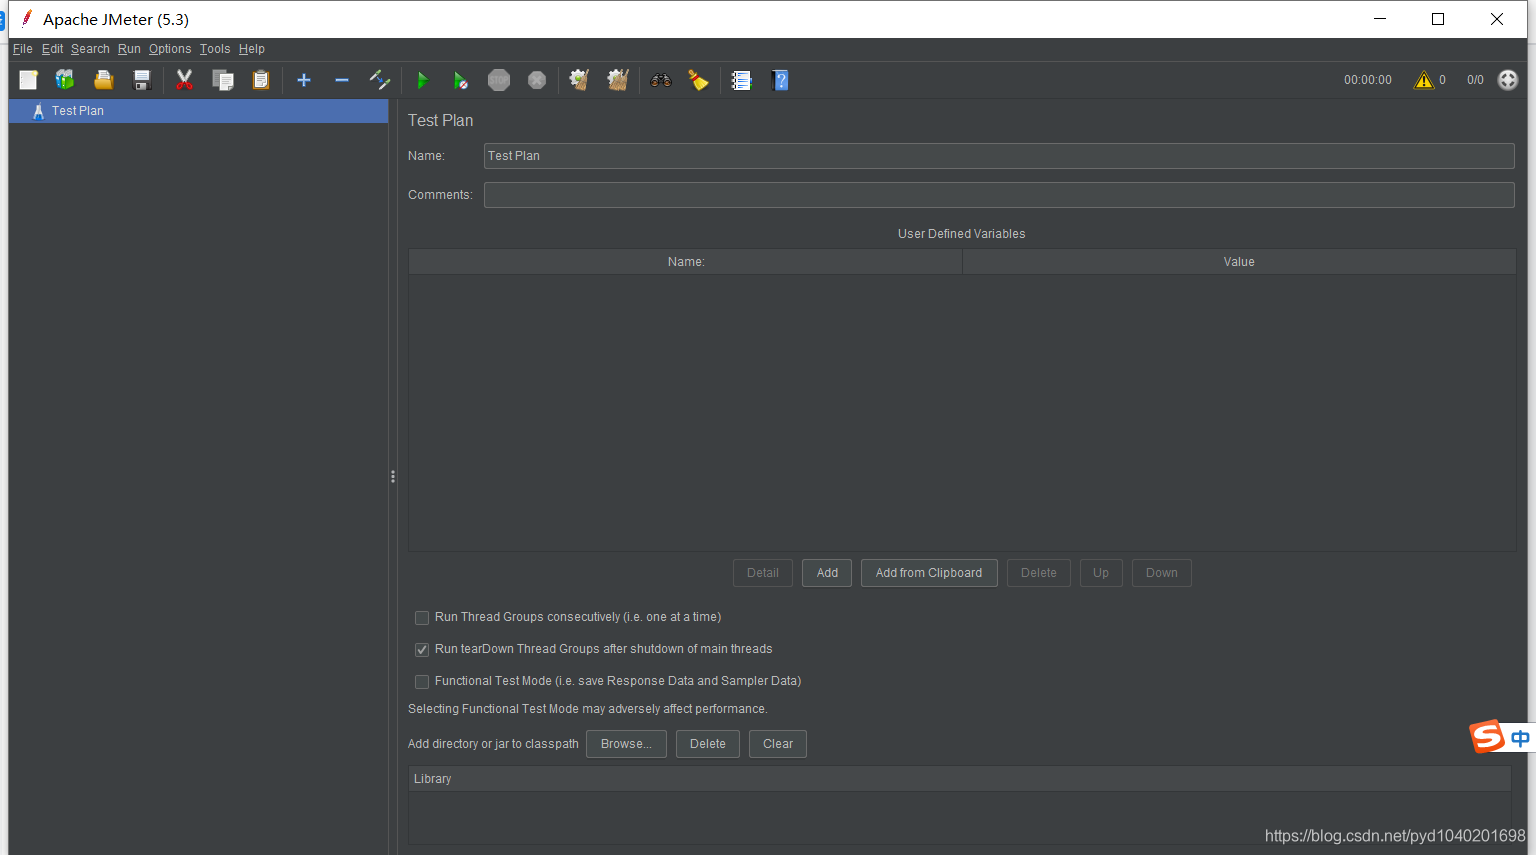Click the Expand All plus icon
The image size is (1536, 855).
click(304, 80)
